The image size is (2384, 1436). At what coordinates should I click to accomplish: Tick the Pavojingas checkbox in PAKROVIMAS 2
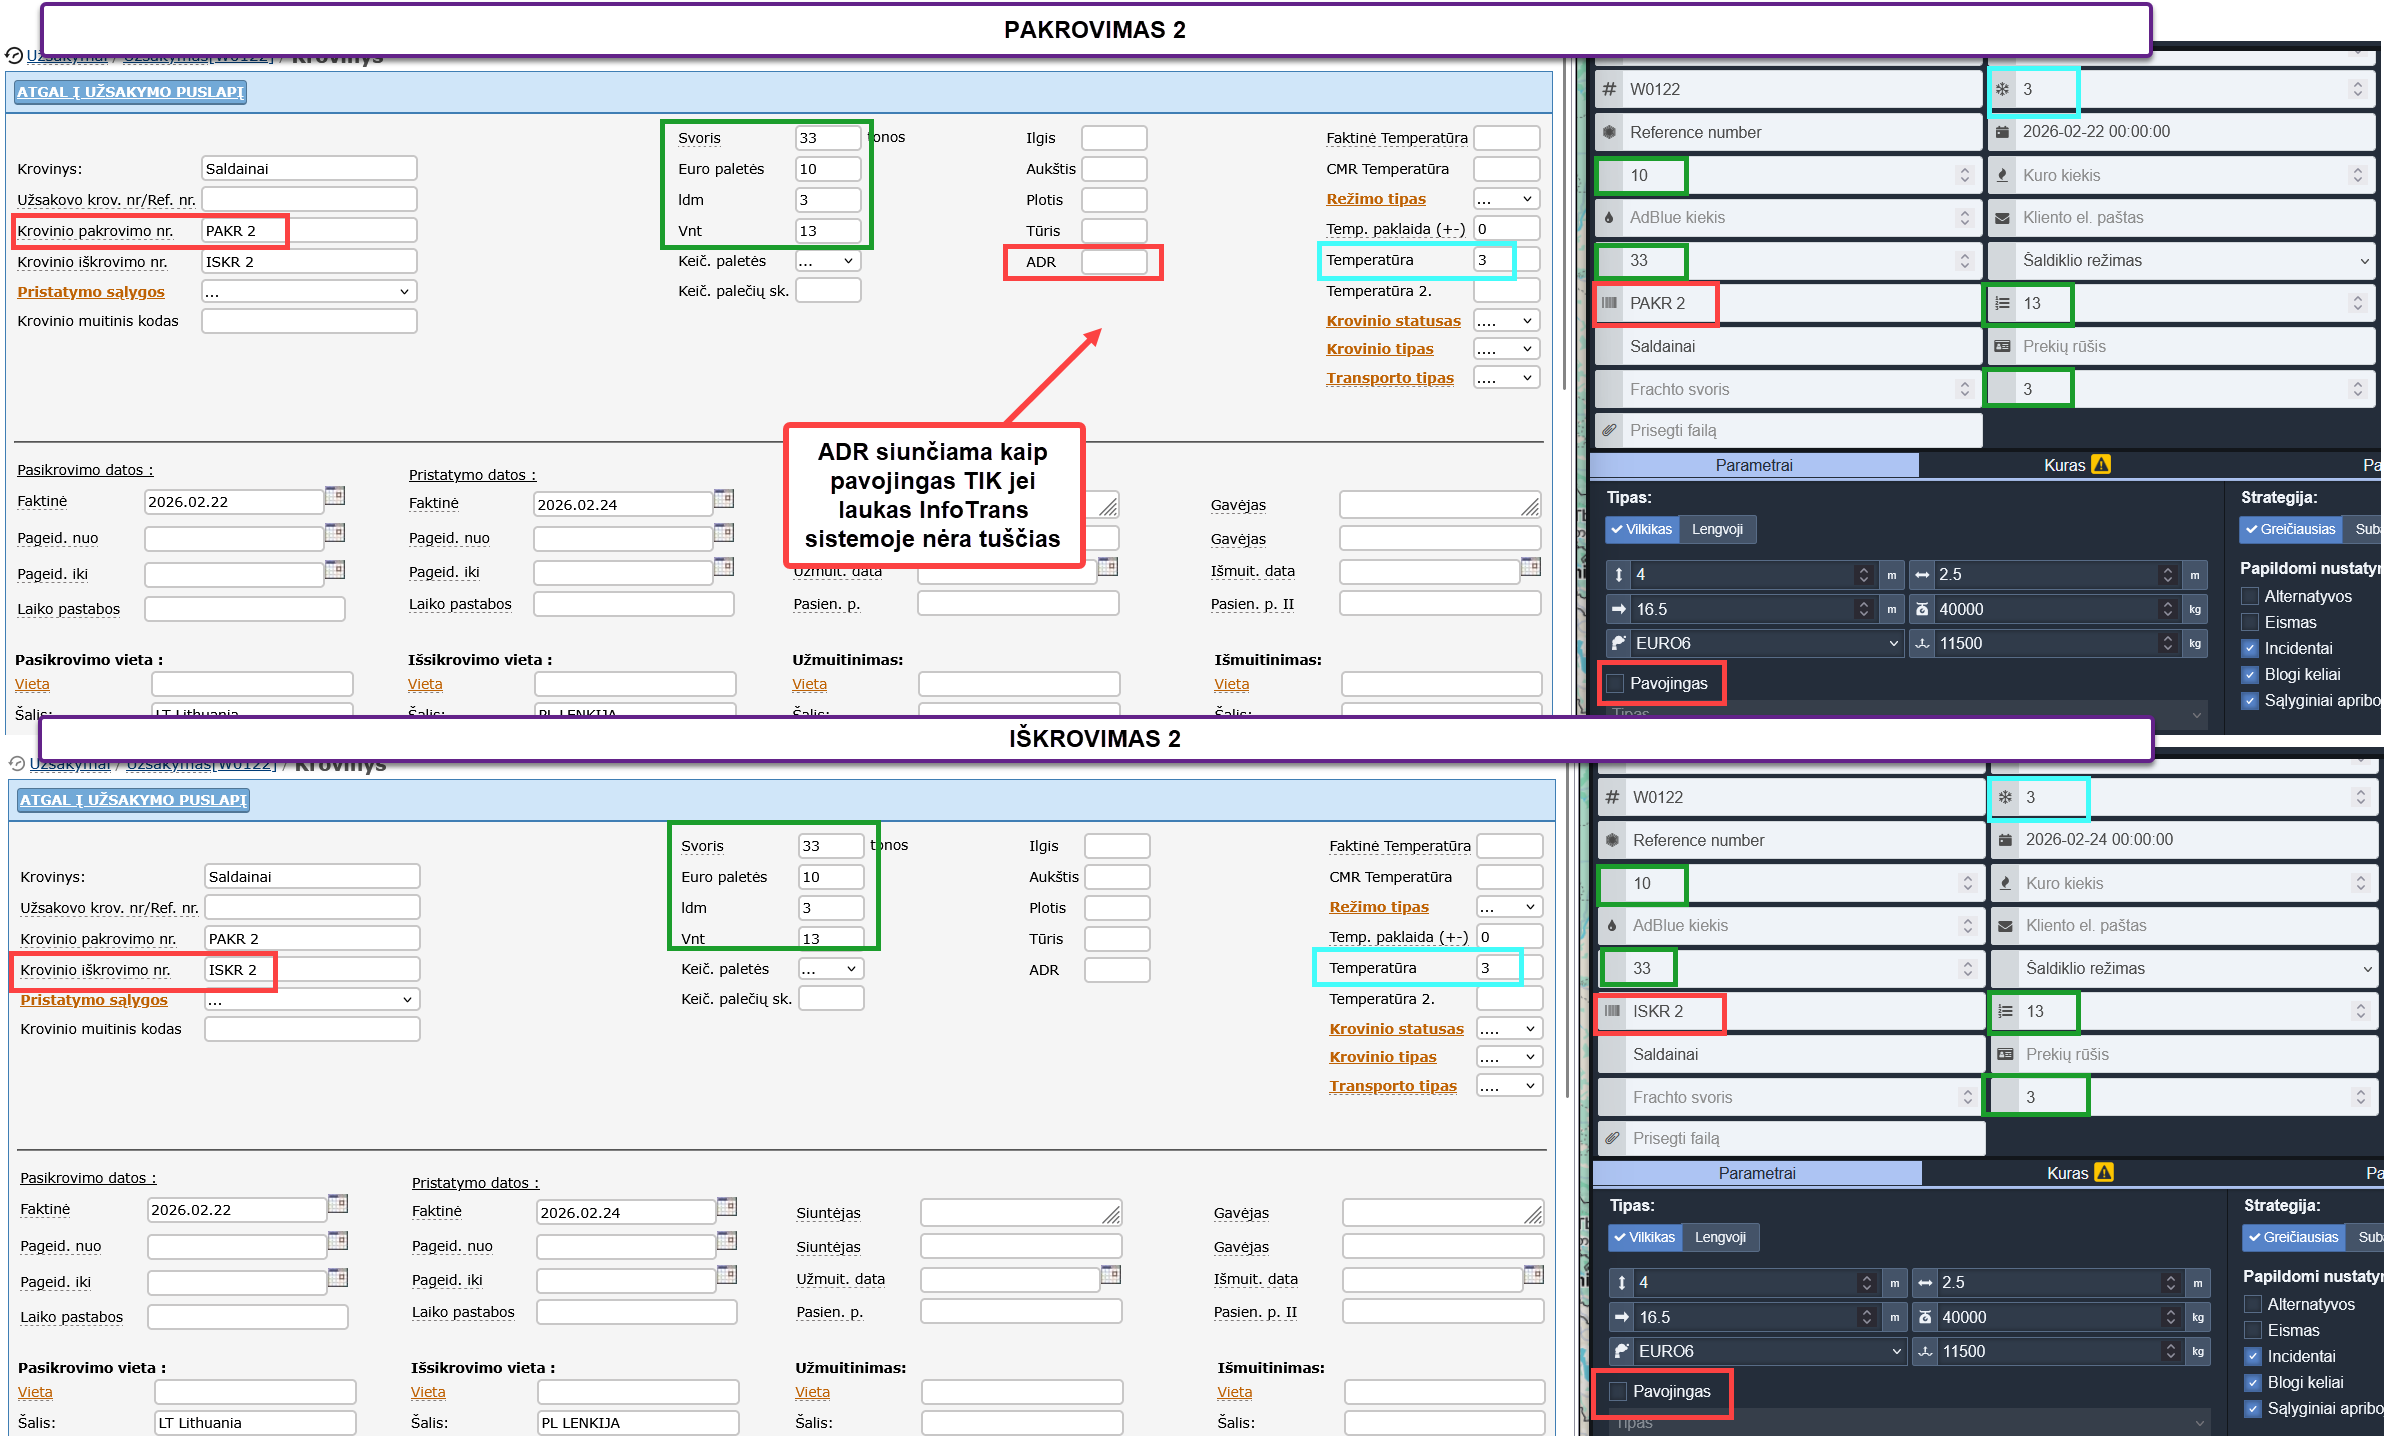1615,684
